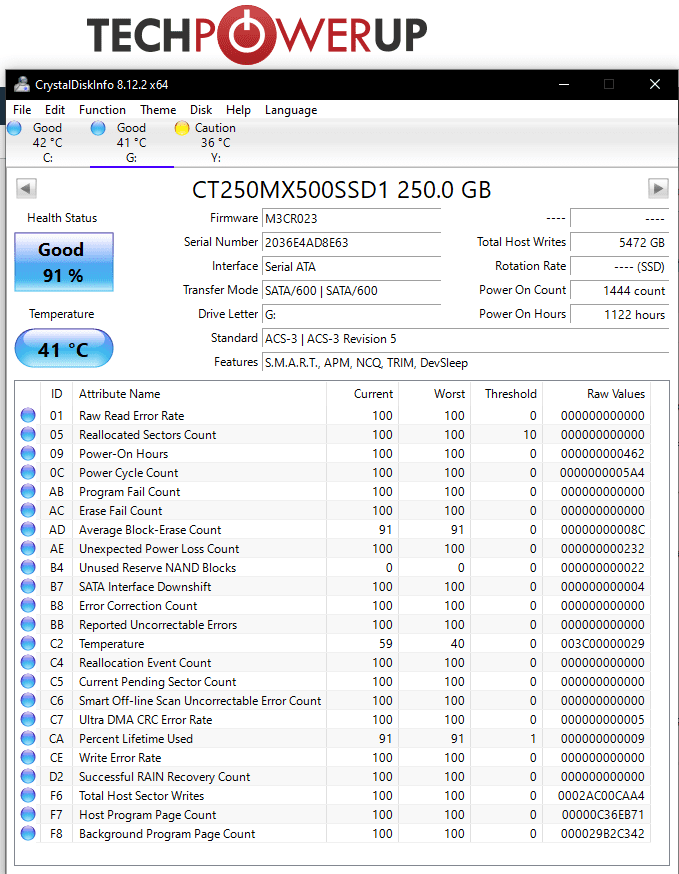Click status orb for C2 Temperature row
Screen dimensions: 679x874
(x=28, y=643)
